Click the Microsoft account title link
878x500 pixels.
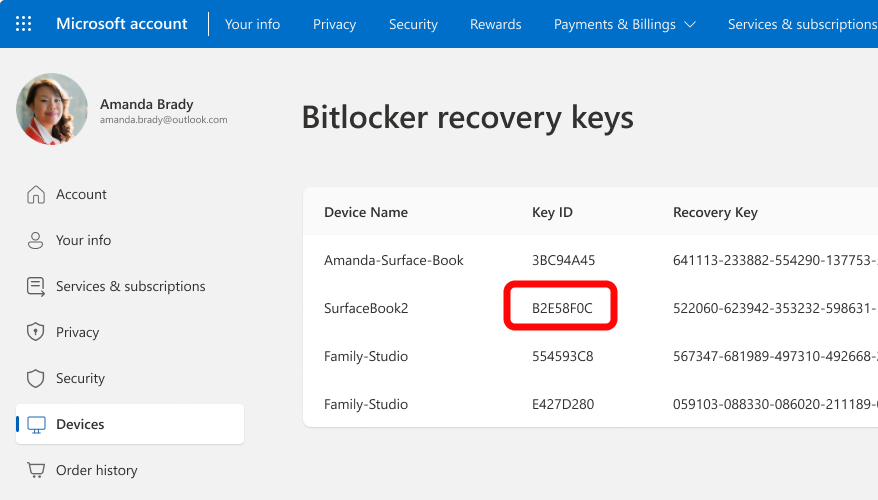(122, 24)
